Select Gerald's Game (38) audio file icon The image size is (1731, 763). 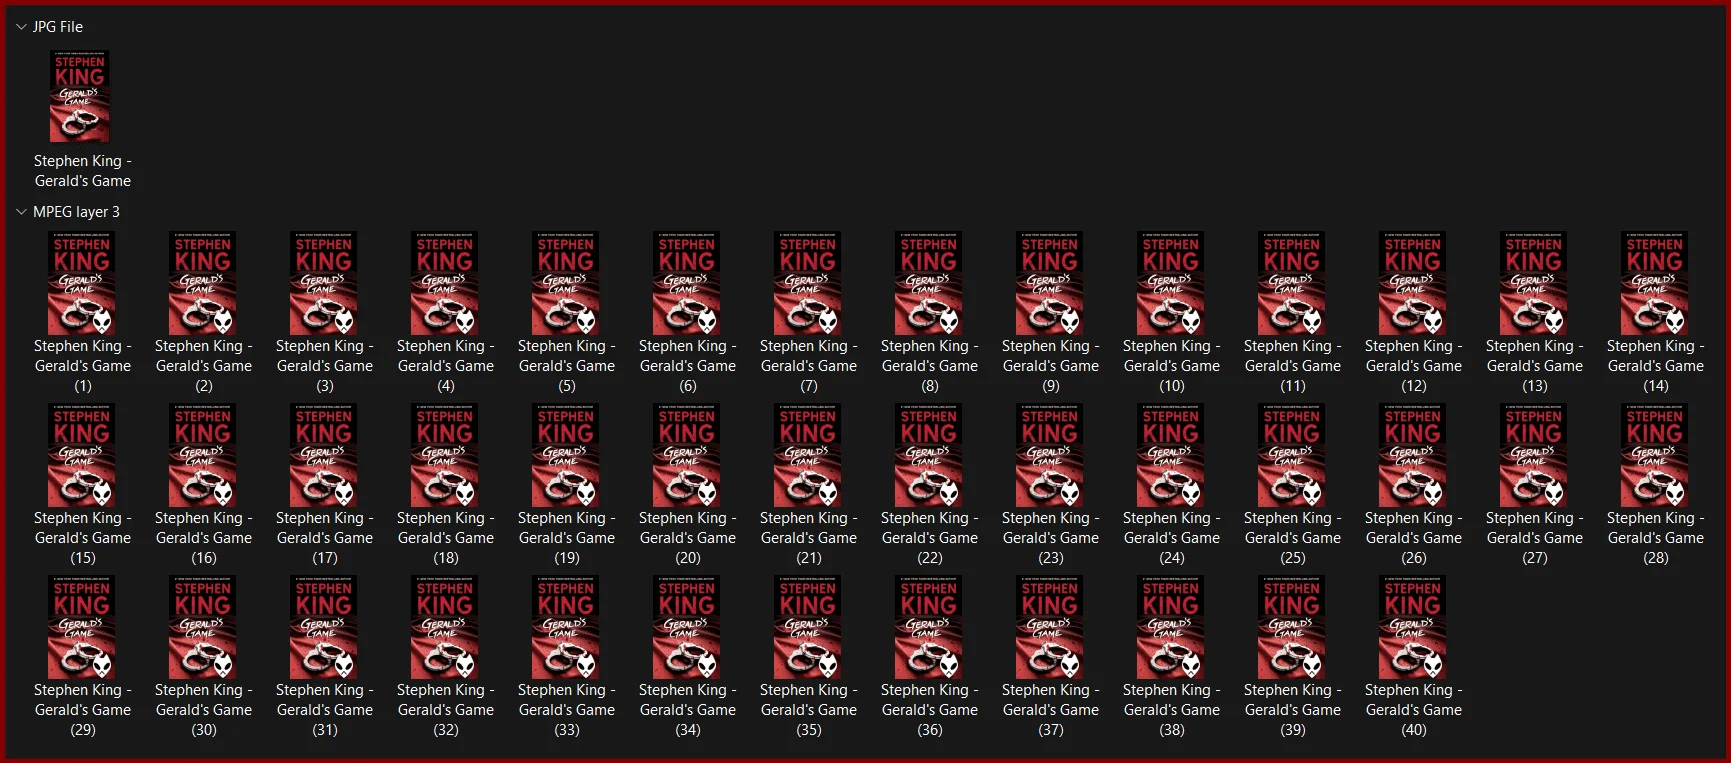click(x=1171, y=627)
